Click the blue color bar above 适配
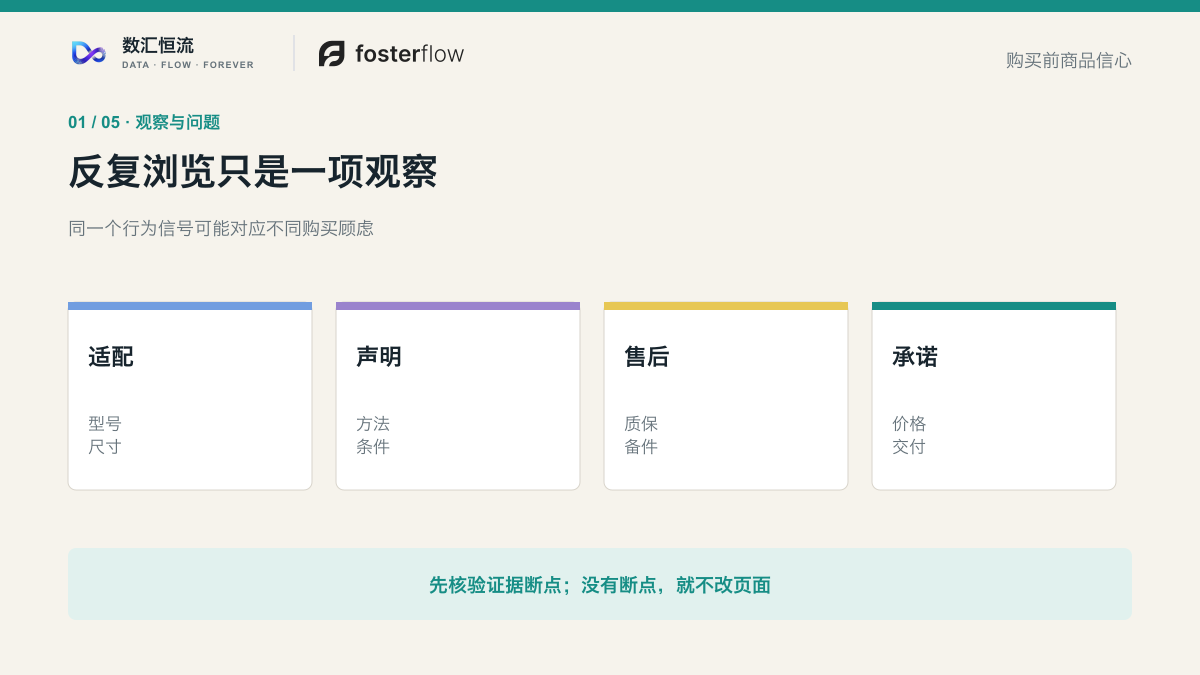This screenshot has width=1200, height=675. (x=190, y=306)
